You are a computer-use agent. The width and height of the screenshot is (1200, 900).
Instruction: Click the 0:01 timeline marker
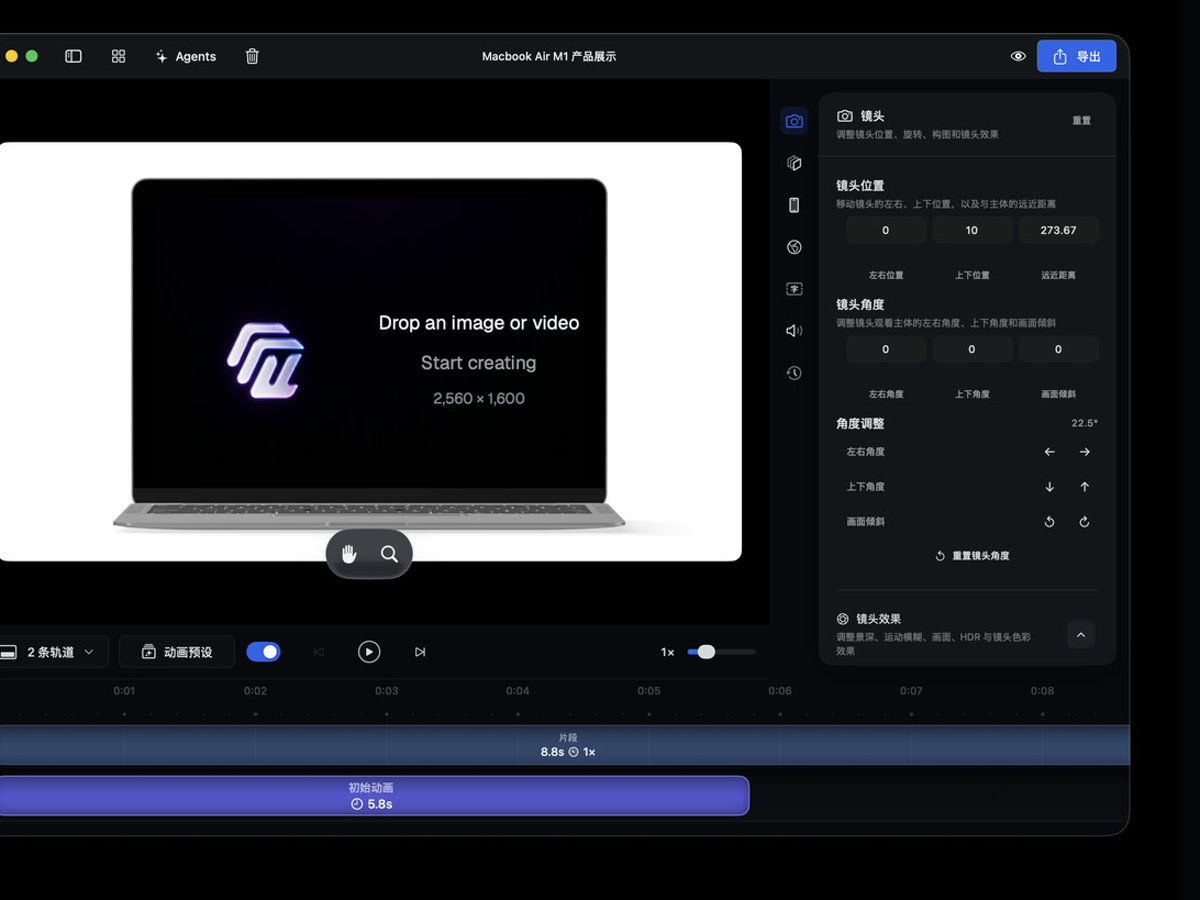coord(124,691)
